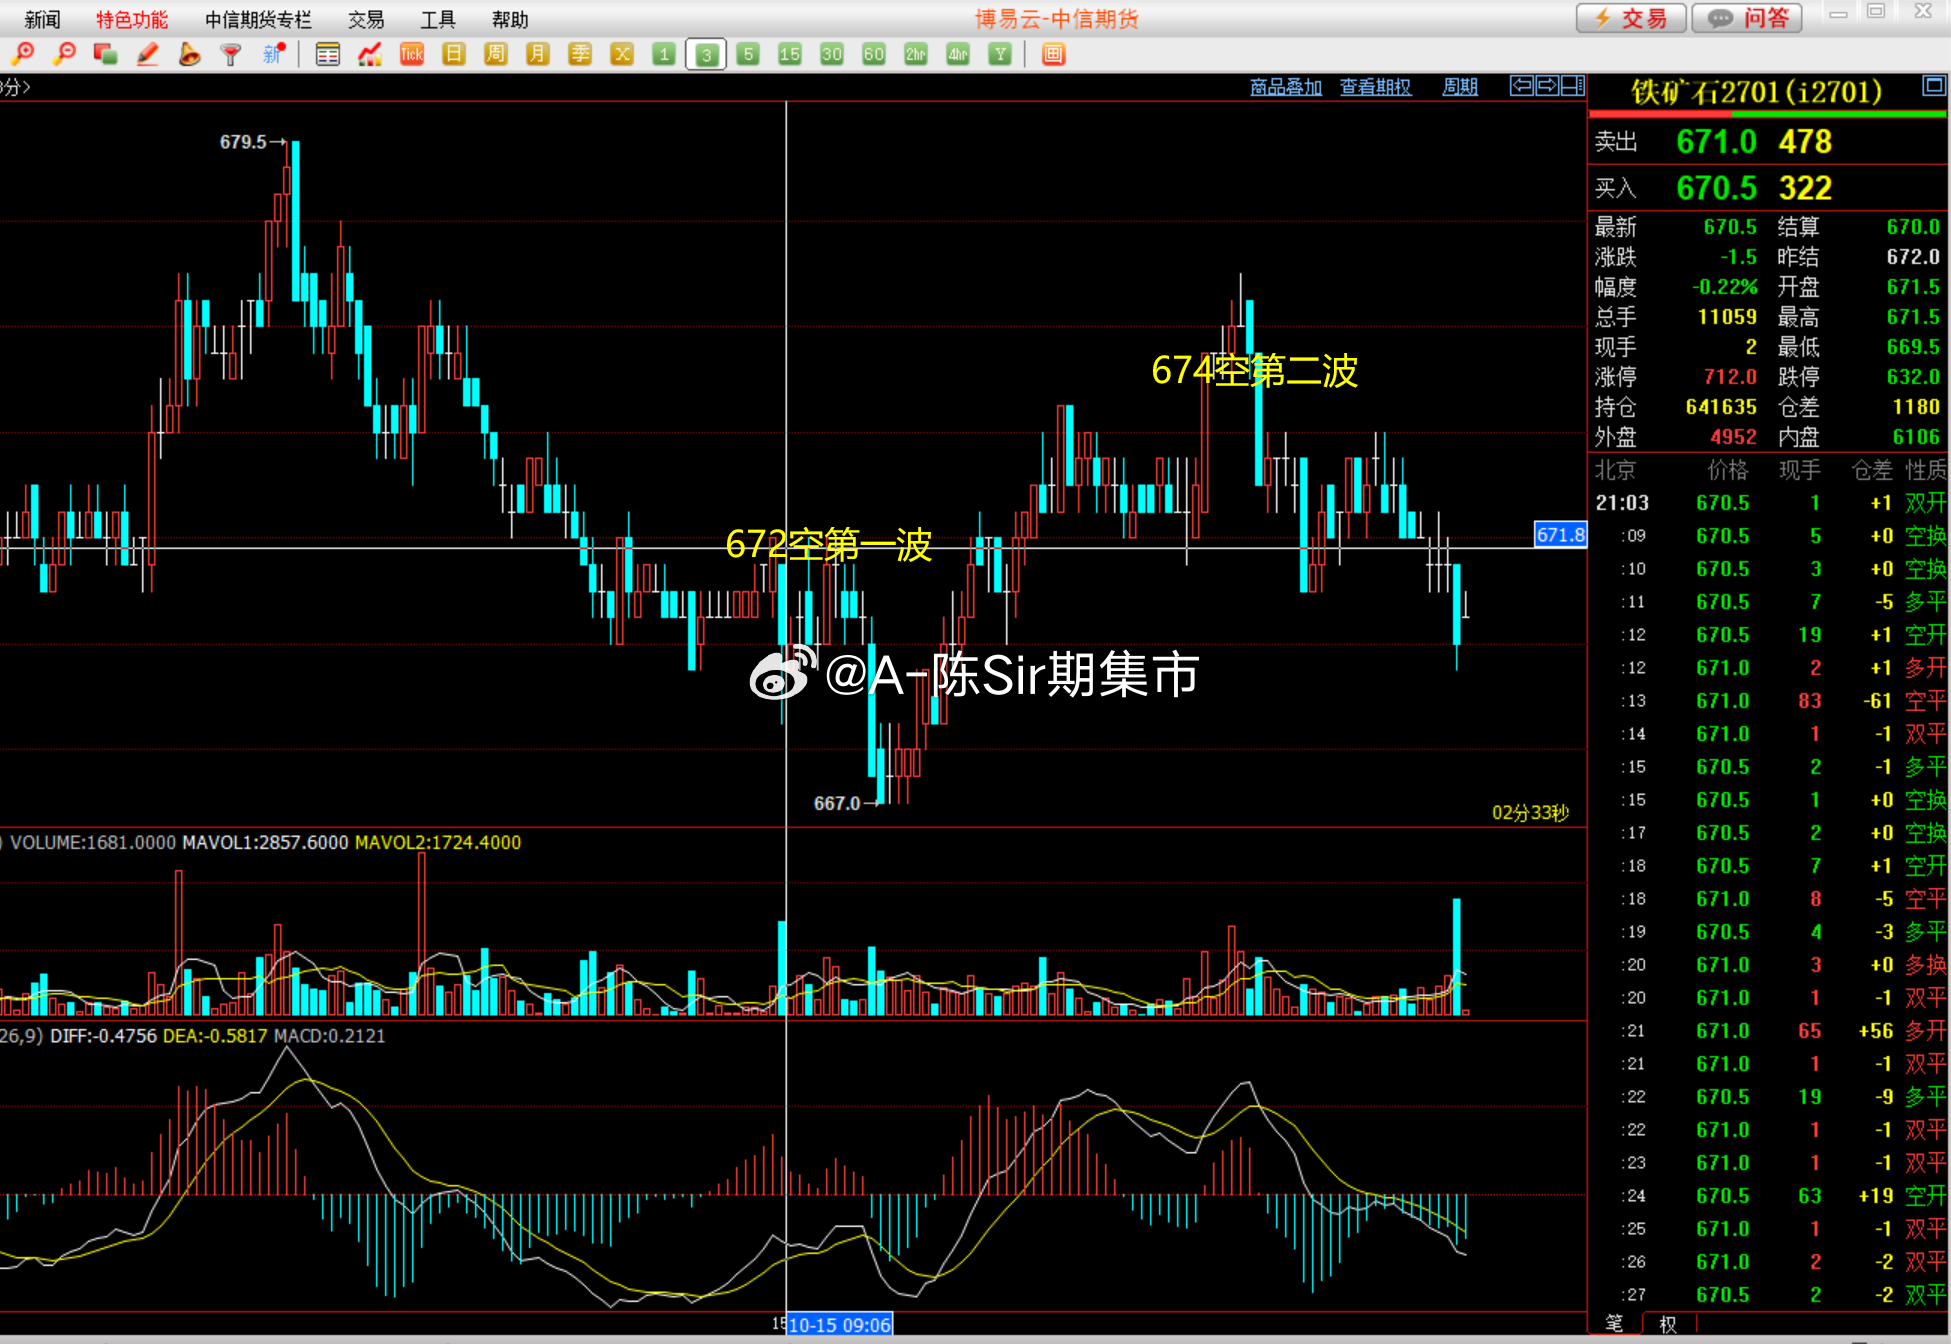Image resolution: width=1951 pixels, height=1344 pixels.
Task: Click the 查看期权 link
Action: (x=1376, y=87)
